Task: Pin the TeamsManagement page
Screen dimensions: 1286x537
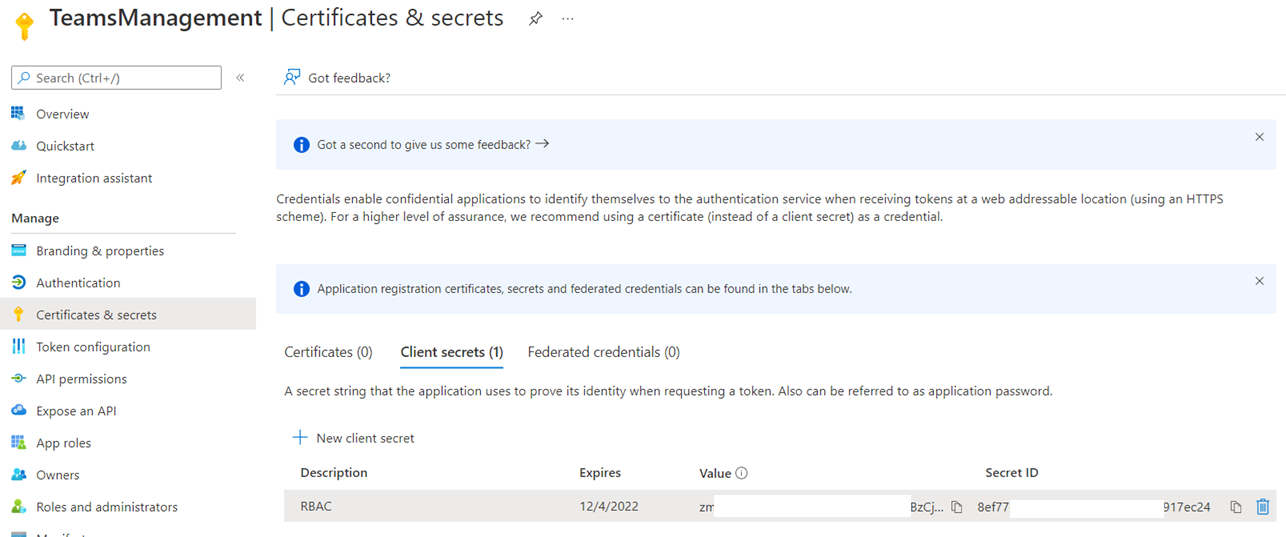Action: 535,19
